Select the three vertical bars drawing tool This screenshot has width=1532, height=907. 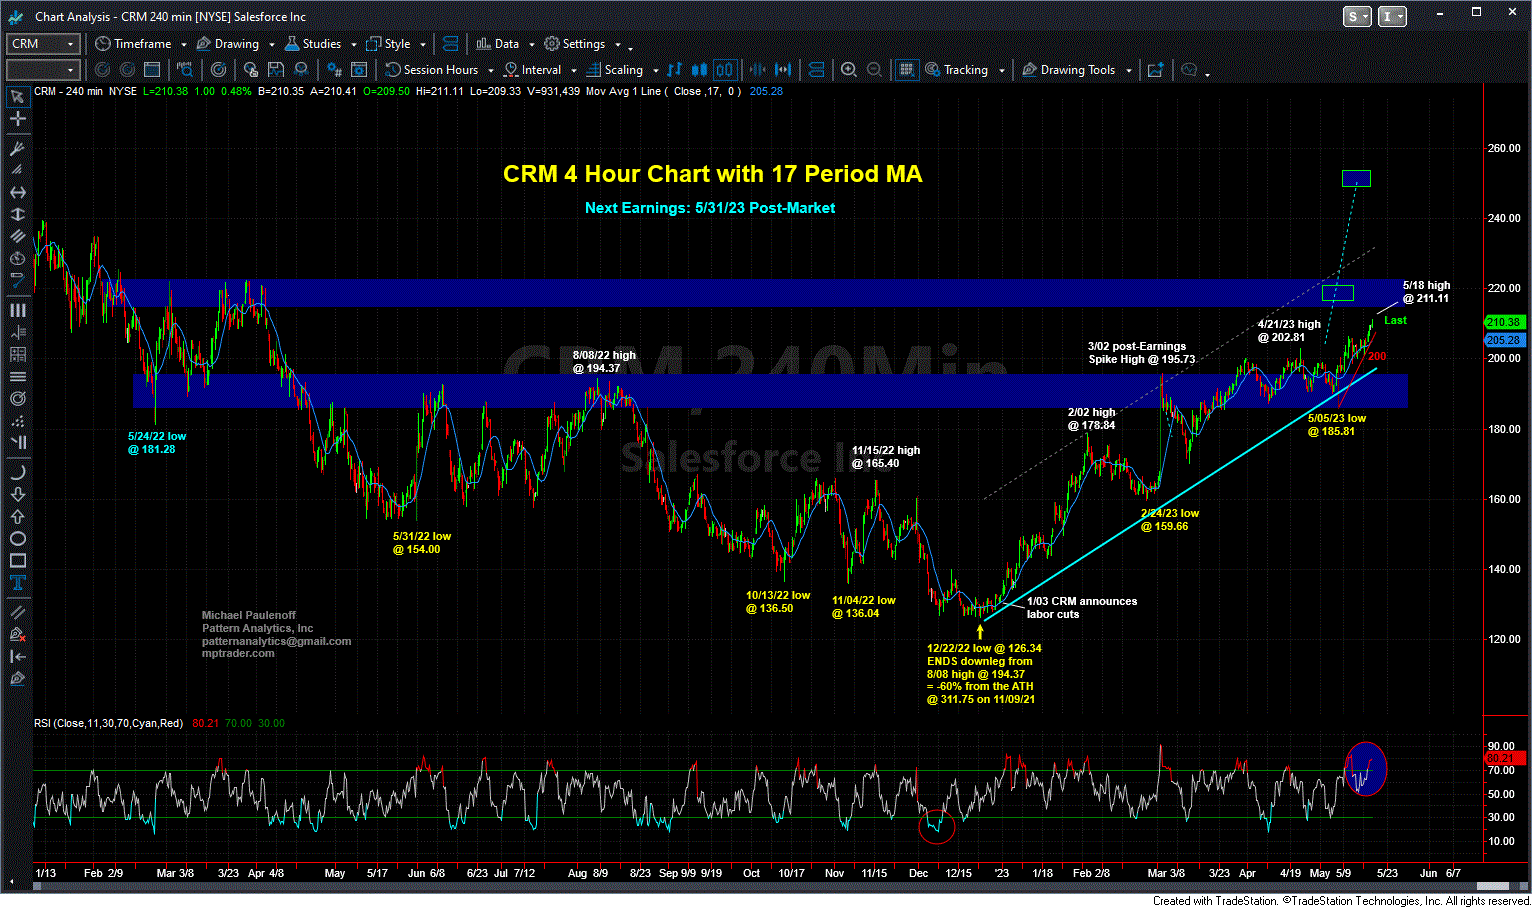point(17,310)
